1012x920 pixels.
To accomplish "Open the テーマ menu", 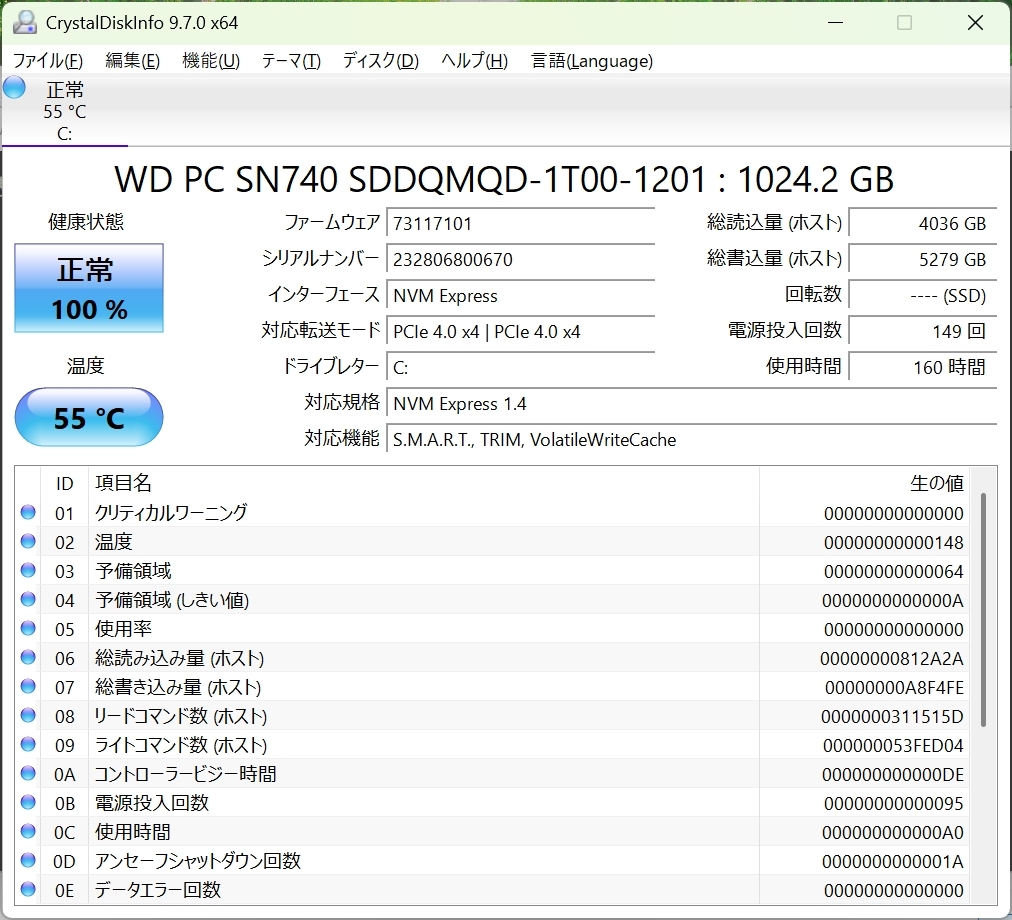I will (x=290, y=61).
